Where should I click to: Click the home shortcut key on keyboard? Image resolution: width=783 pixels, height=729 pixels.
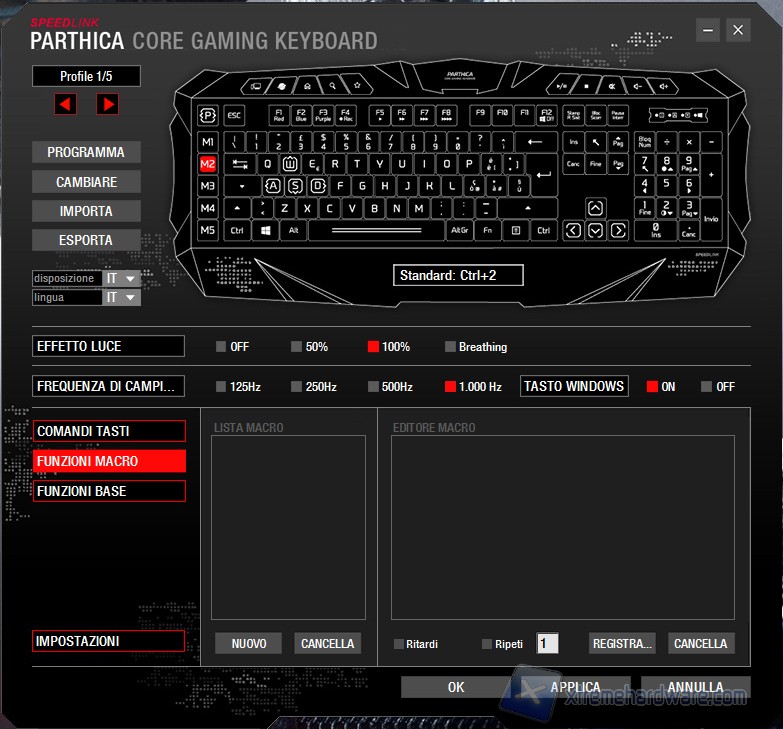tap(307, 86)
